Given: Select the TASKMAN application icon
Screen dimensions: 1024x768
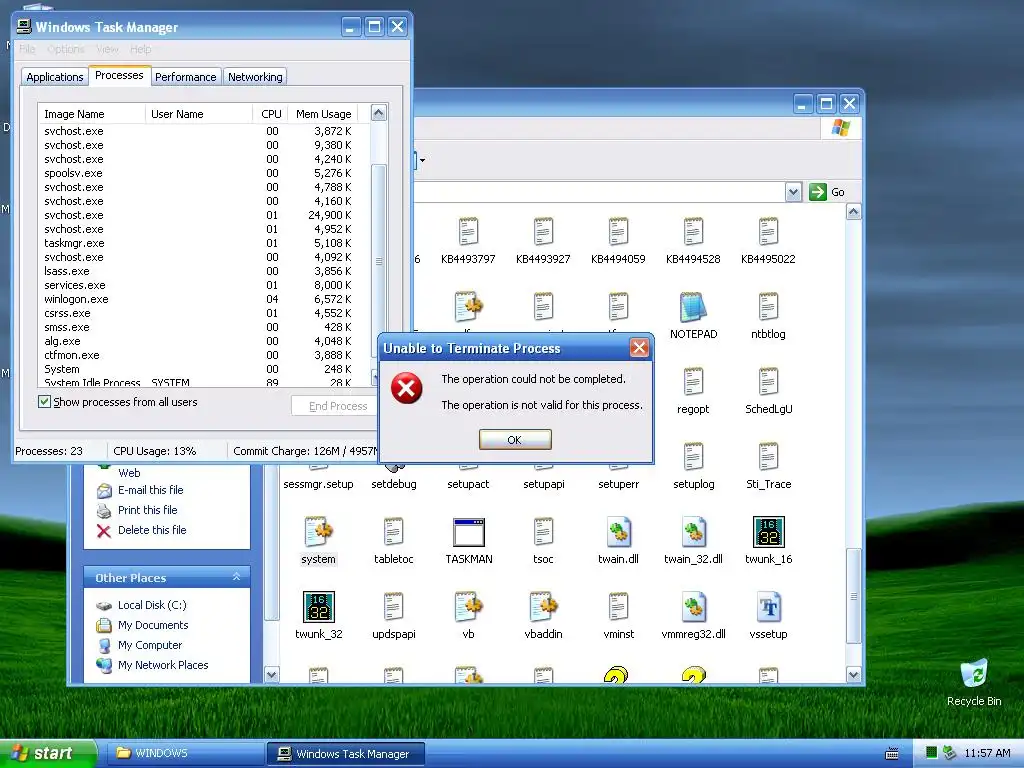Looking at the screenshot, I should [469, 532].
